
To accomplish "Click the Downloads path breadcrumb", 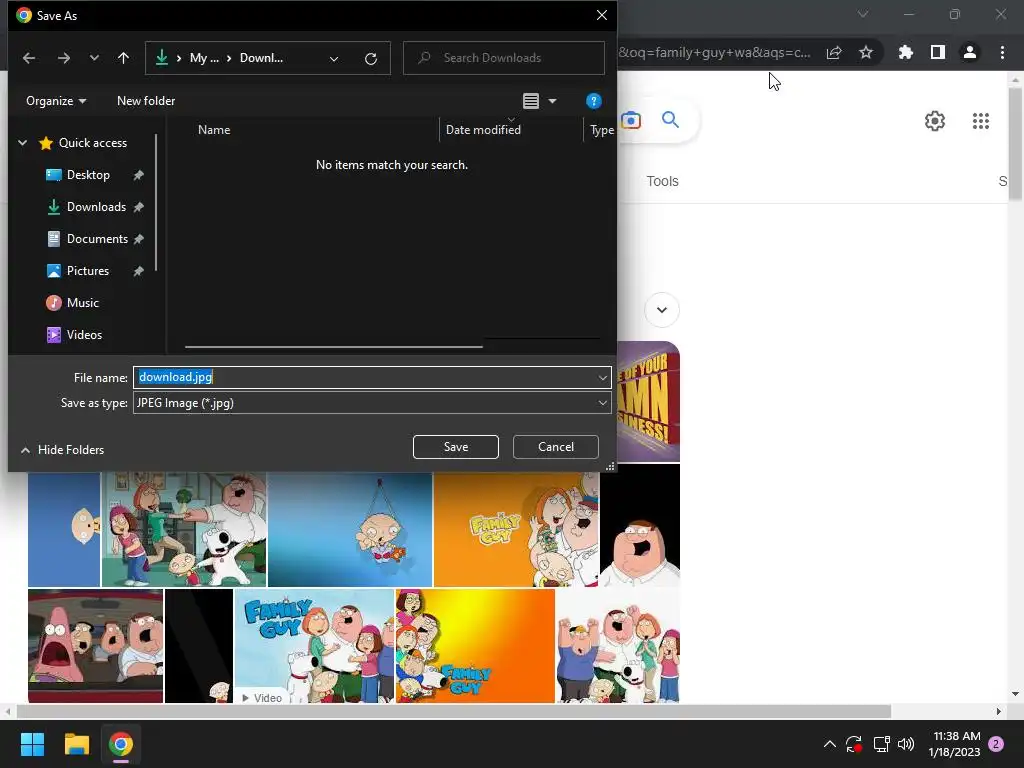I will [261, 58].
